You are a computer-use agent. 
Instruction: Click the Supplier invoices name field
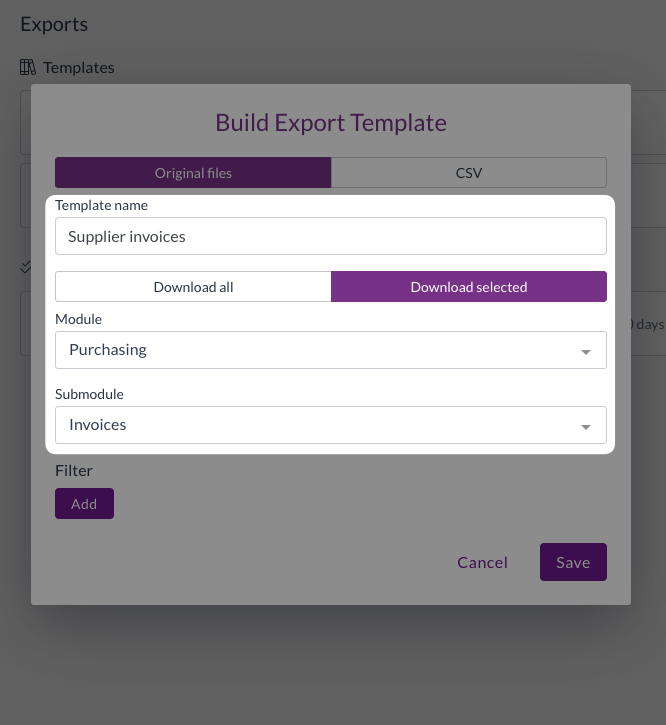tap(330, 237)
